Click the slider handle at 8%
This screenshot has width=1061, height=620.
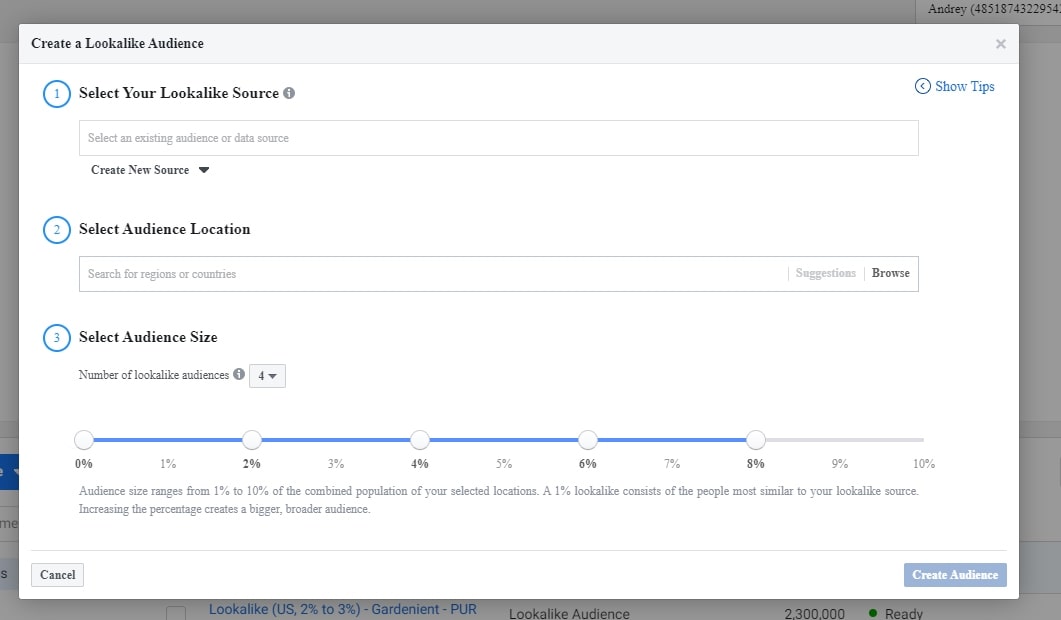(x=756, y=440)
